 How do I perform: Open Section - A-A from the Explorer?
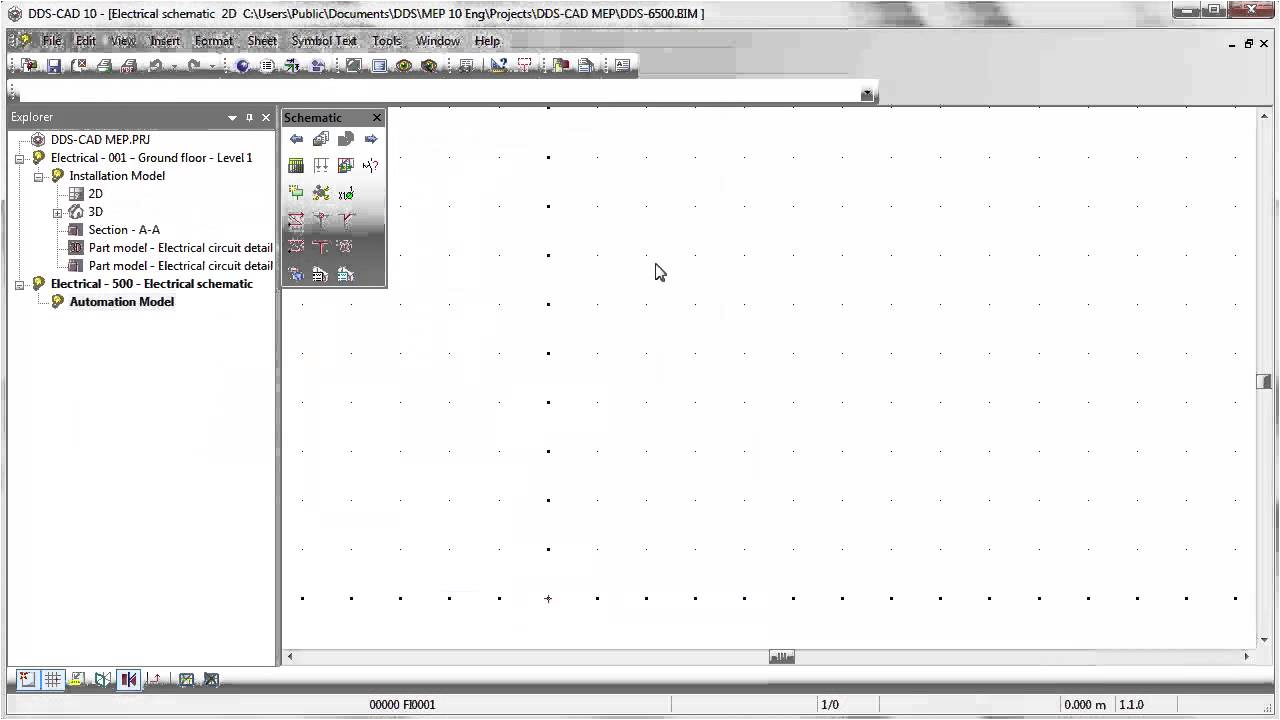(124, 229)
